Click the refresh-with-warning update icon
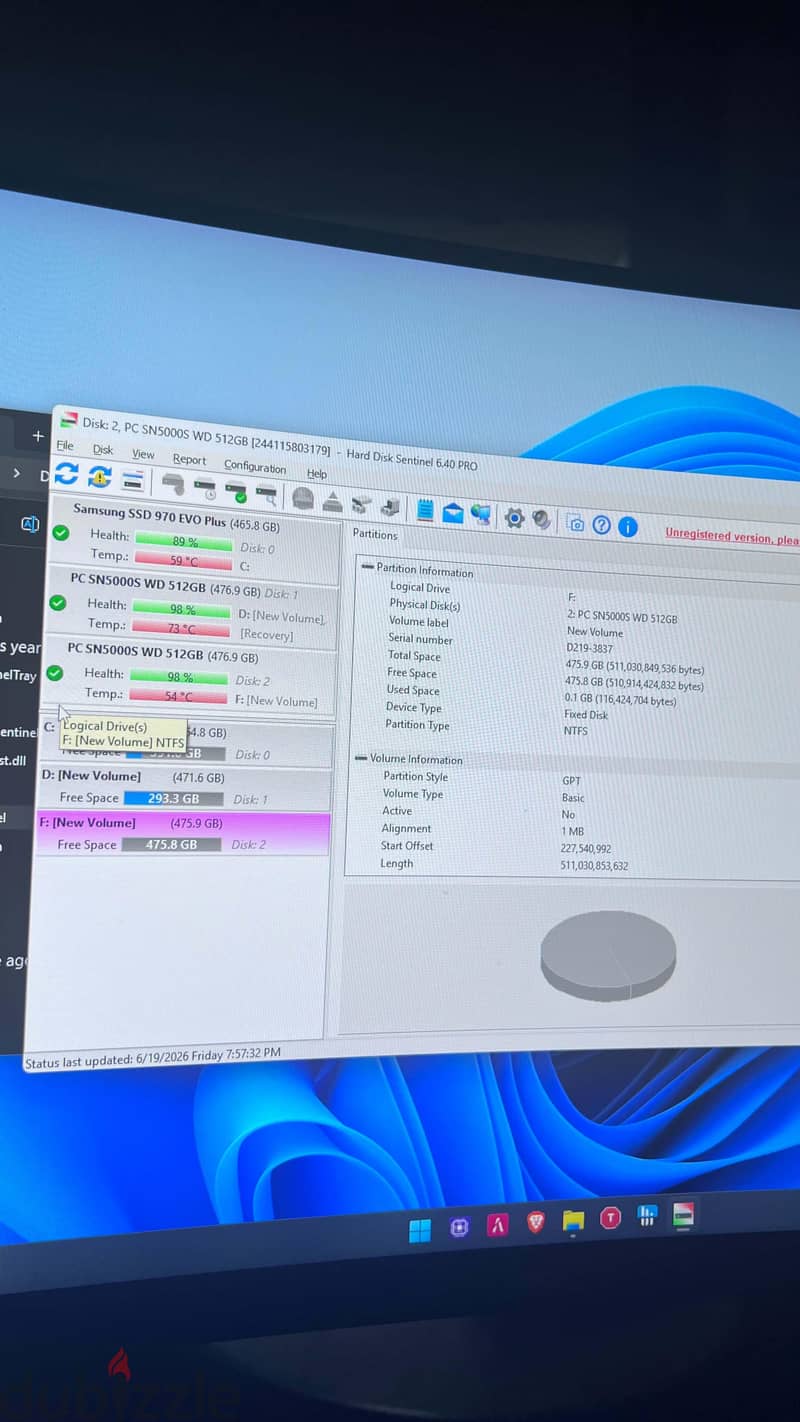The image size is (800, 1422). click(x=100, y=477)
